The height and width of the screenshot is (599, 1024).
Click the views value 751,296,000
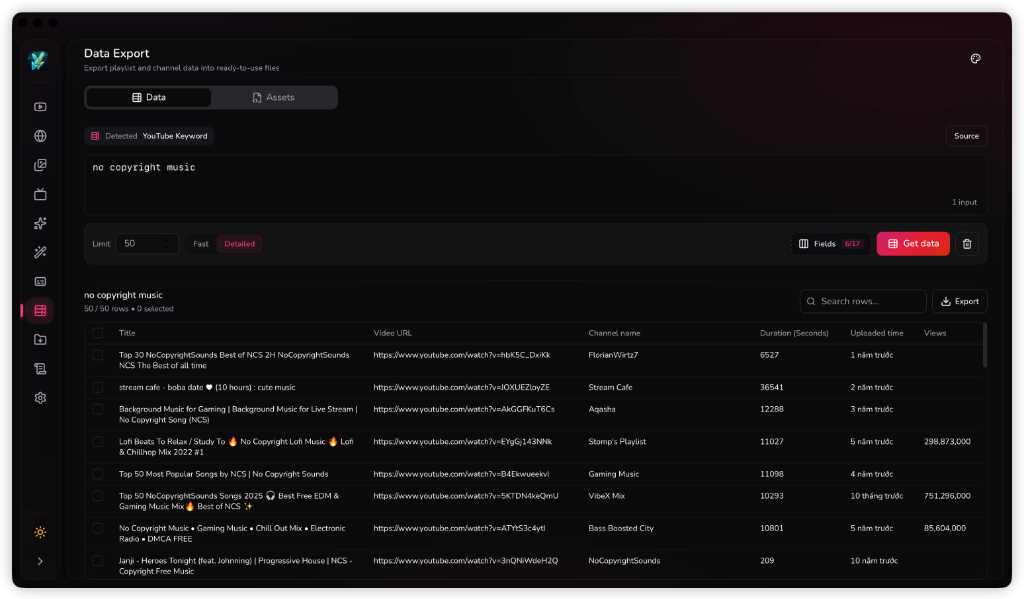(947, 496)
